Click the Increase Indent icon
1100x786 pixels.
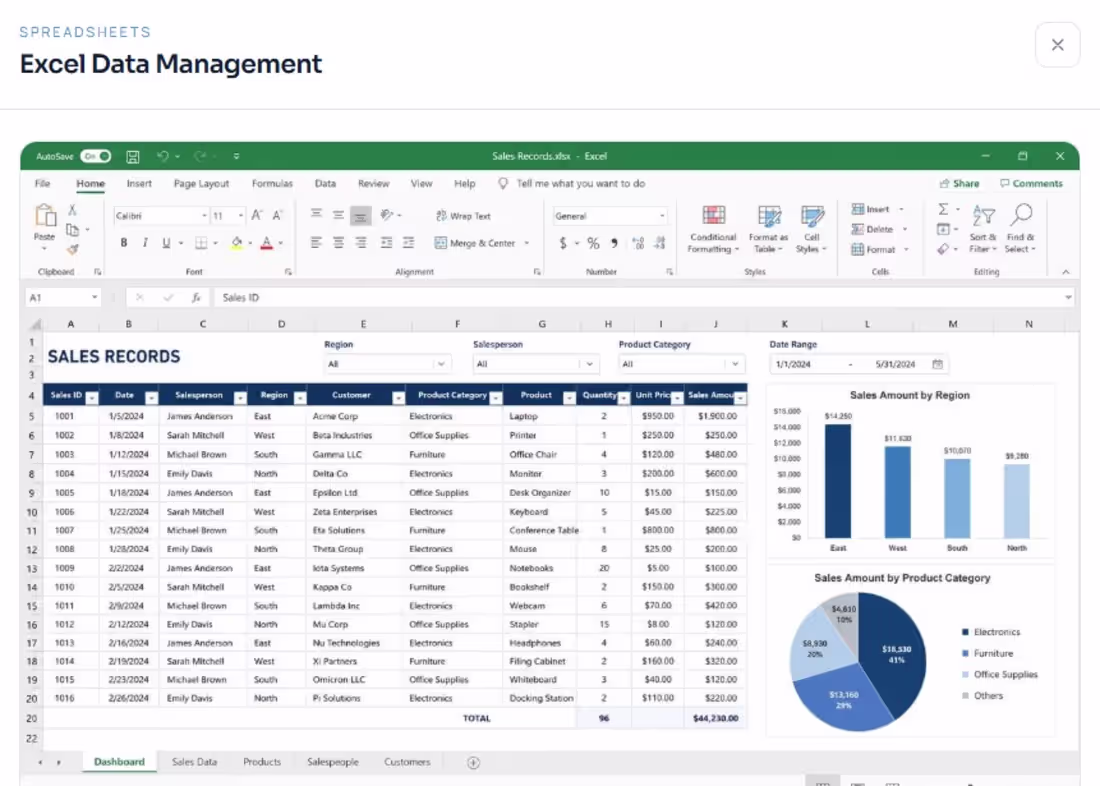coord(408,243)
